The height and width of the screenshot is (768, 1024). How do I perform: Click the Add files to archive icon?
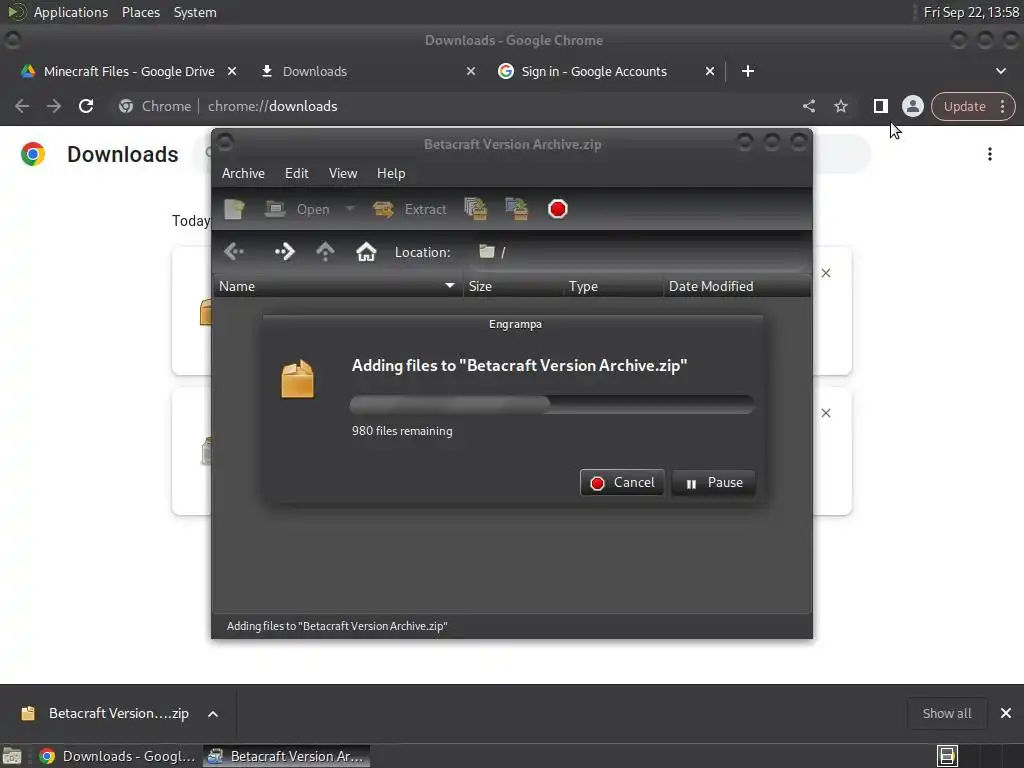pyautogui.click(x=476, y=209)
